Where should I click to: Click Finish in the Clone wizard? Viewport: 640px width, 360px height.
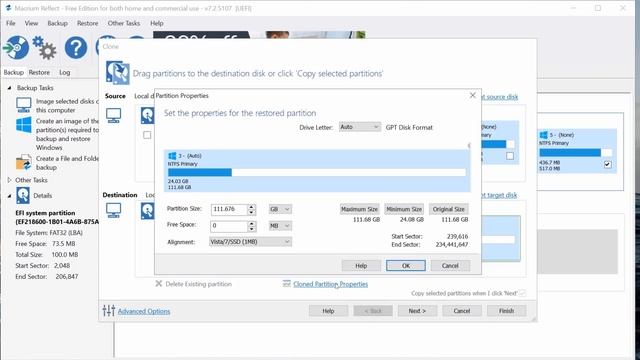[x=506, y=311]
